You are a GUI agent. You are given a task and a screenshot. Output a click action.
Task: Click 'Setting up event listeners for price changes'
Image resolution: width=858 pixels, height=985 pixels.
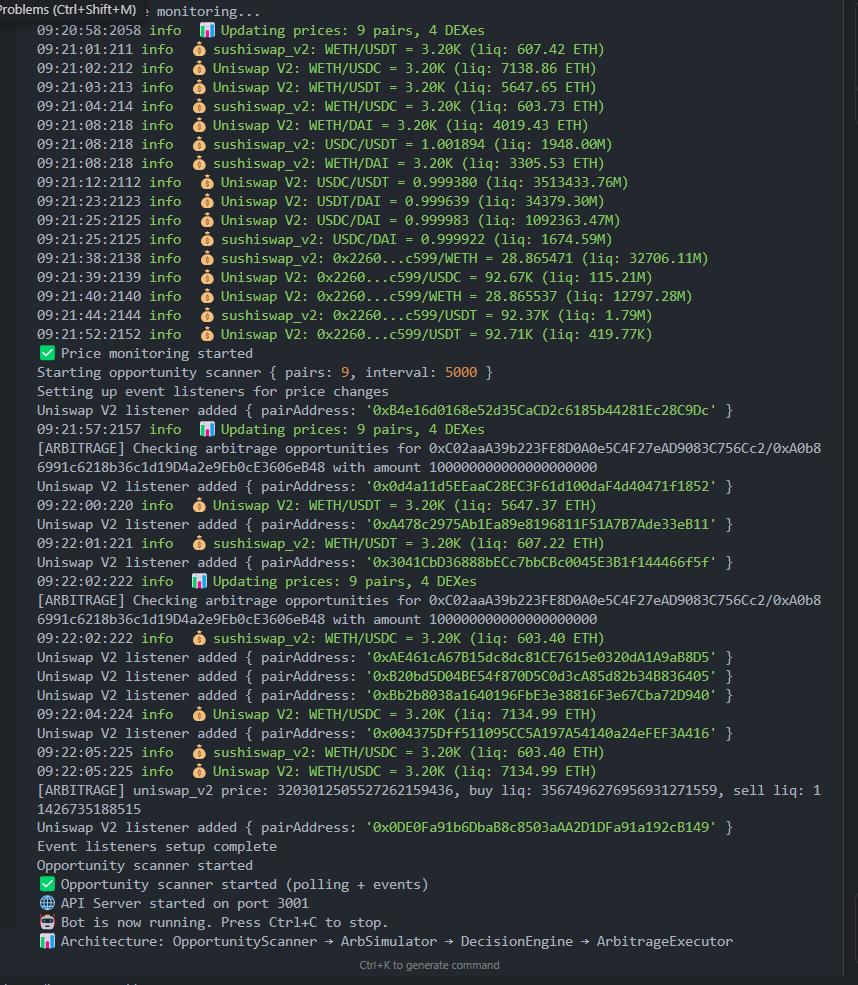coord(212,391)
